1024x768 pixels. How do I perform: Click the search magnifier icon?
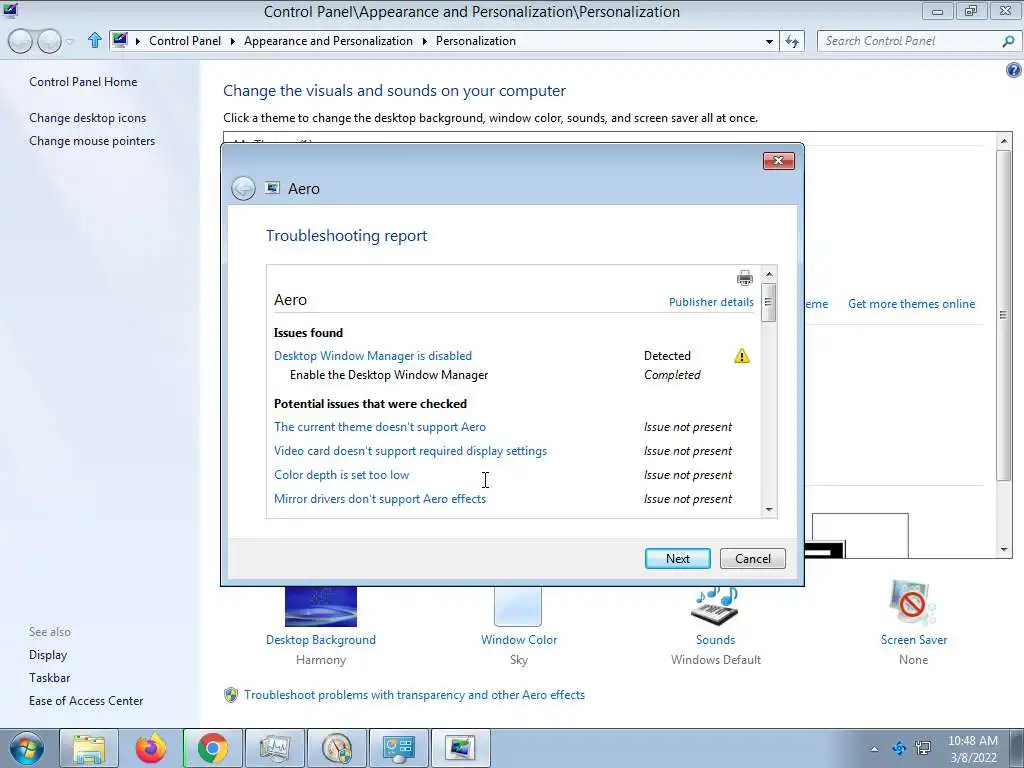pyautogui.click(x=1008, y=41)
